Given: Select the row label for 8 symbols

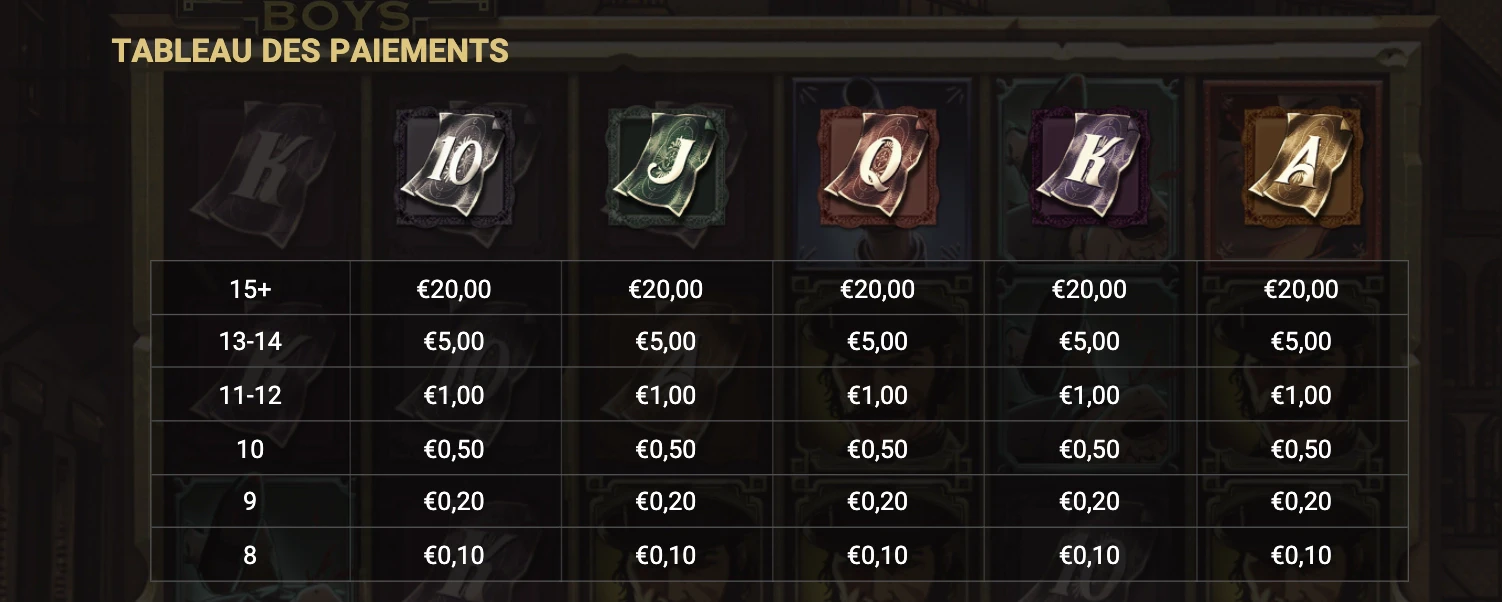Looking at the screenshot, I should click(250, 555).
